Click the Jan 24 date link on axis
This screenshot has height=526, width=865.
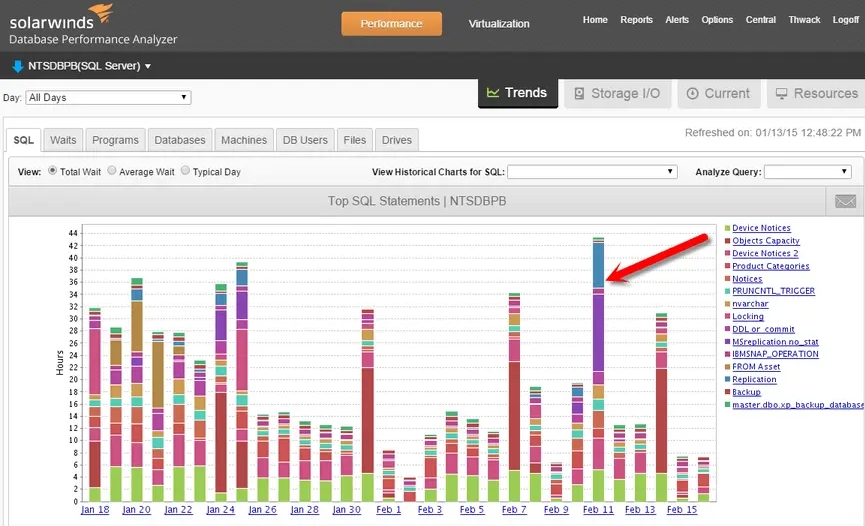click(220, 509)
